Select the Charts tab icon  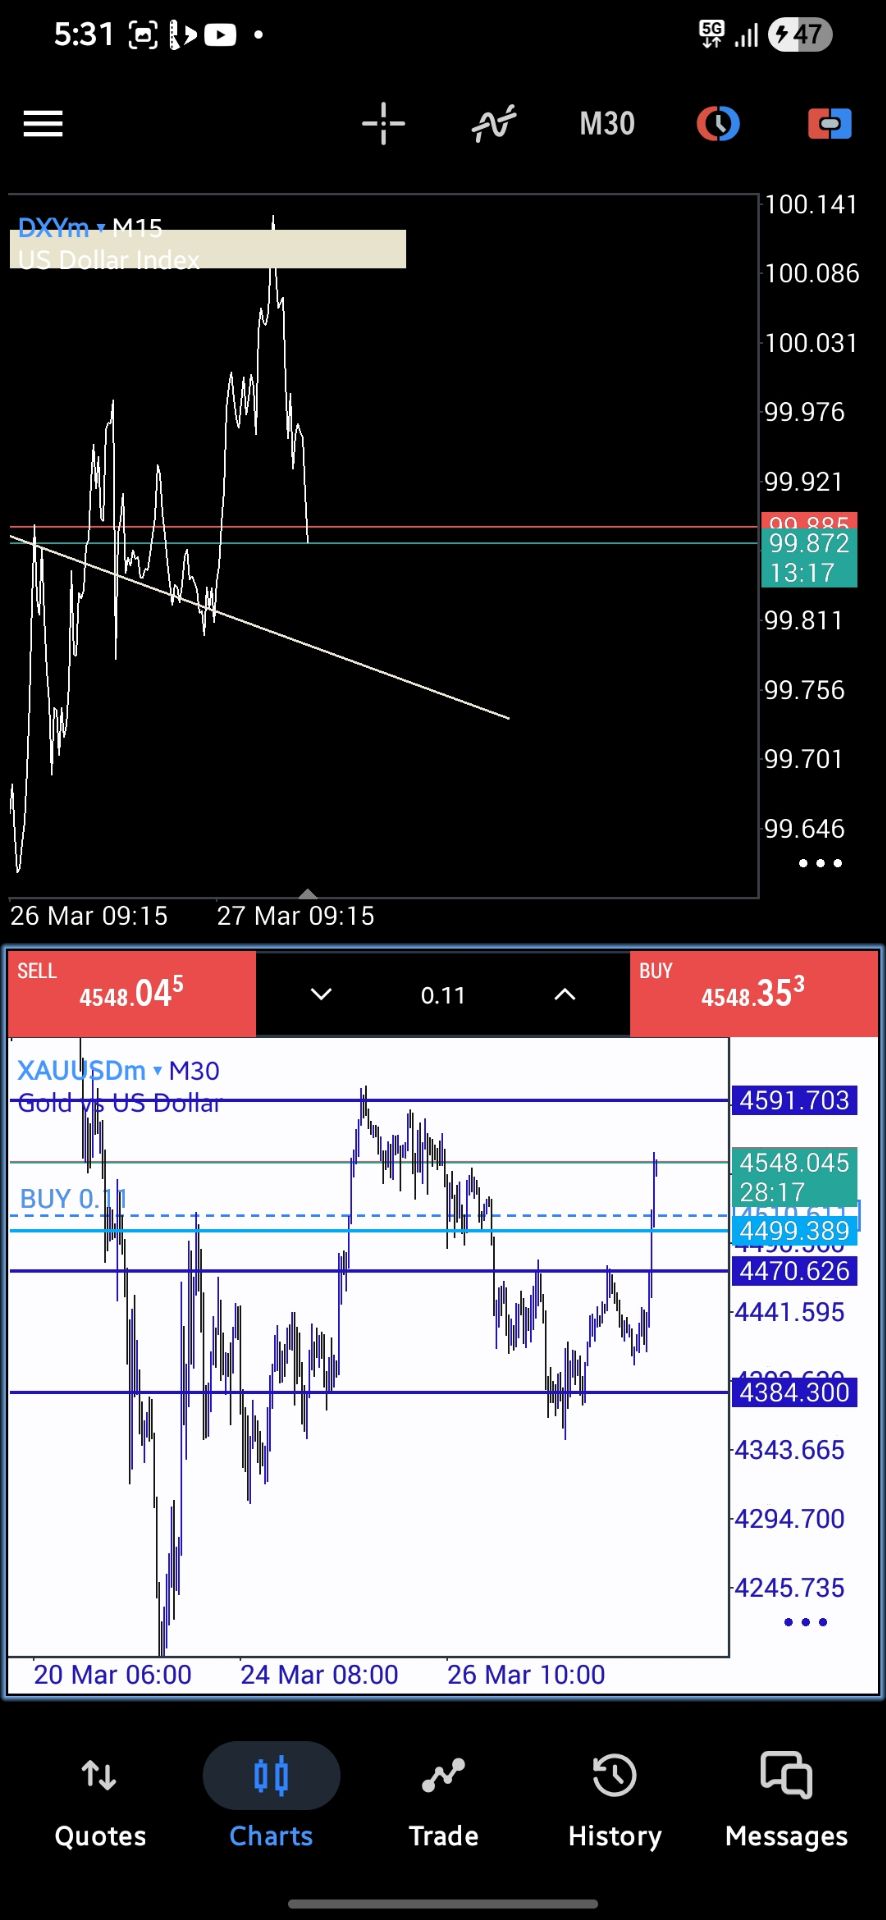(271, 1777)
